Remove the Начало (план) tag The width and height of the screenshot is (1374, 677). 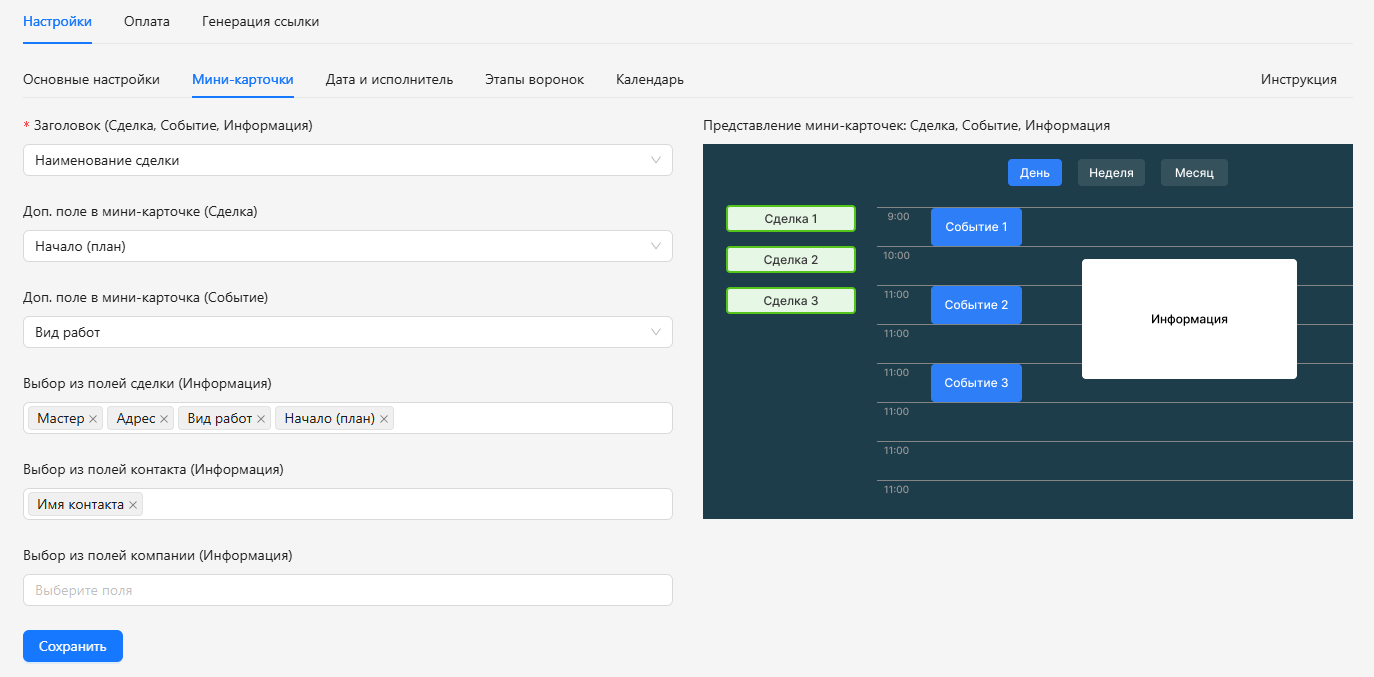(x=384, y=419)
